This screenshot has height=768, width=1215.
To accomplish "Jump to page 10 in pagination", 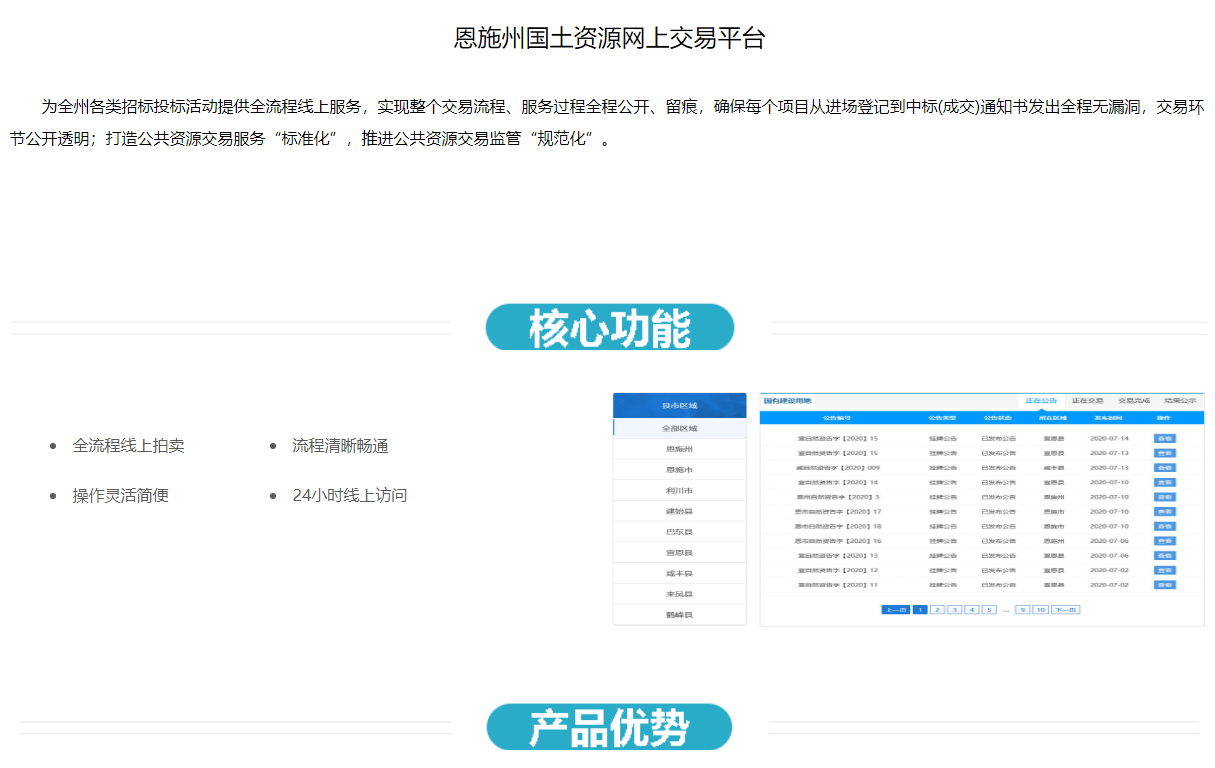I will pyautogui.click(x=1040, y=609).
